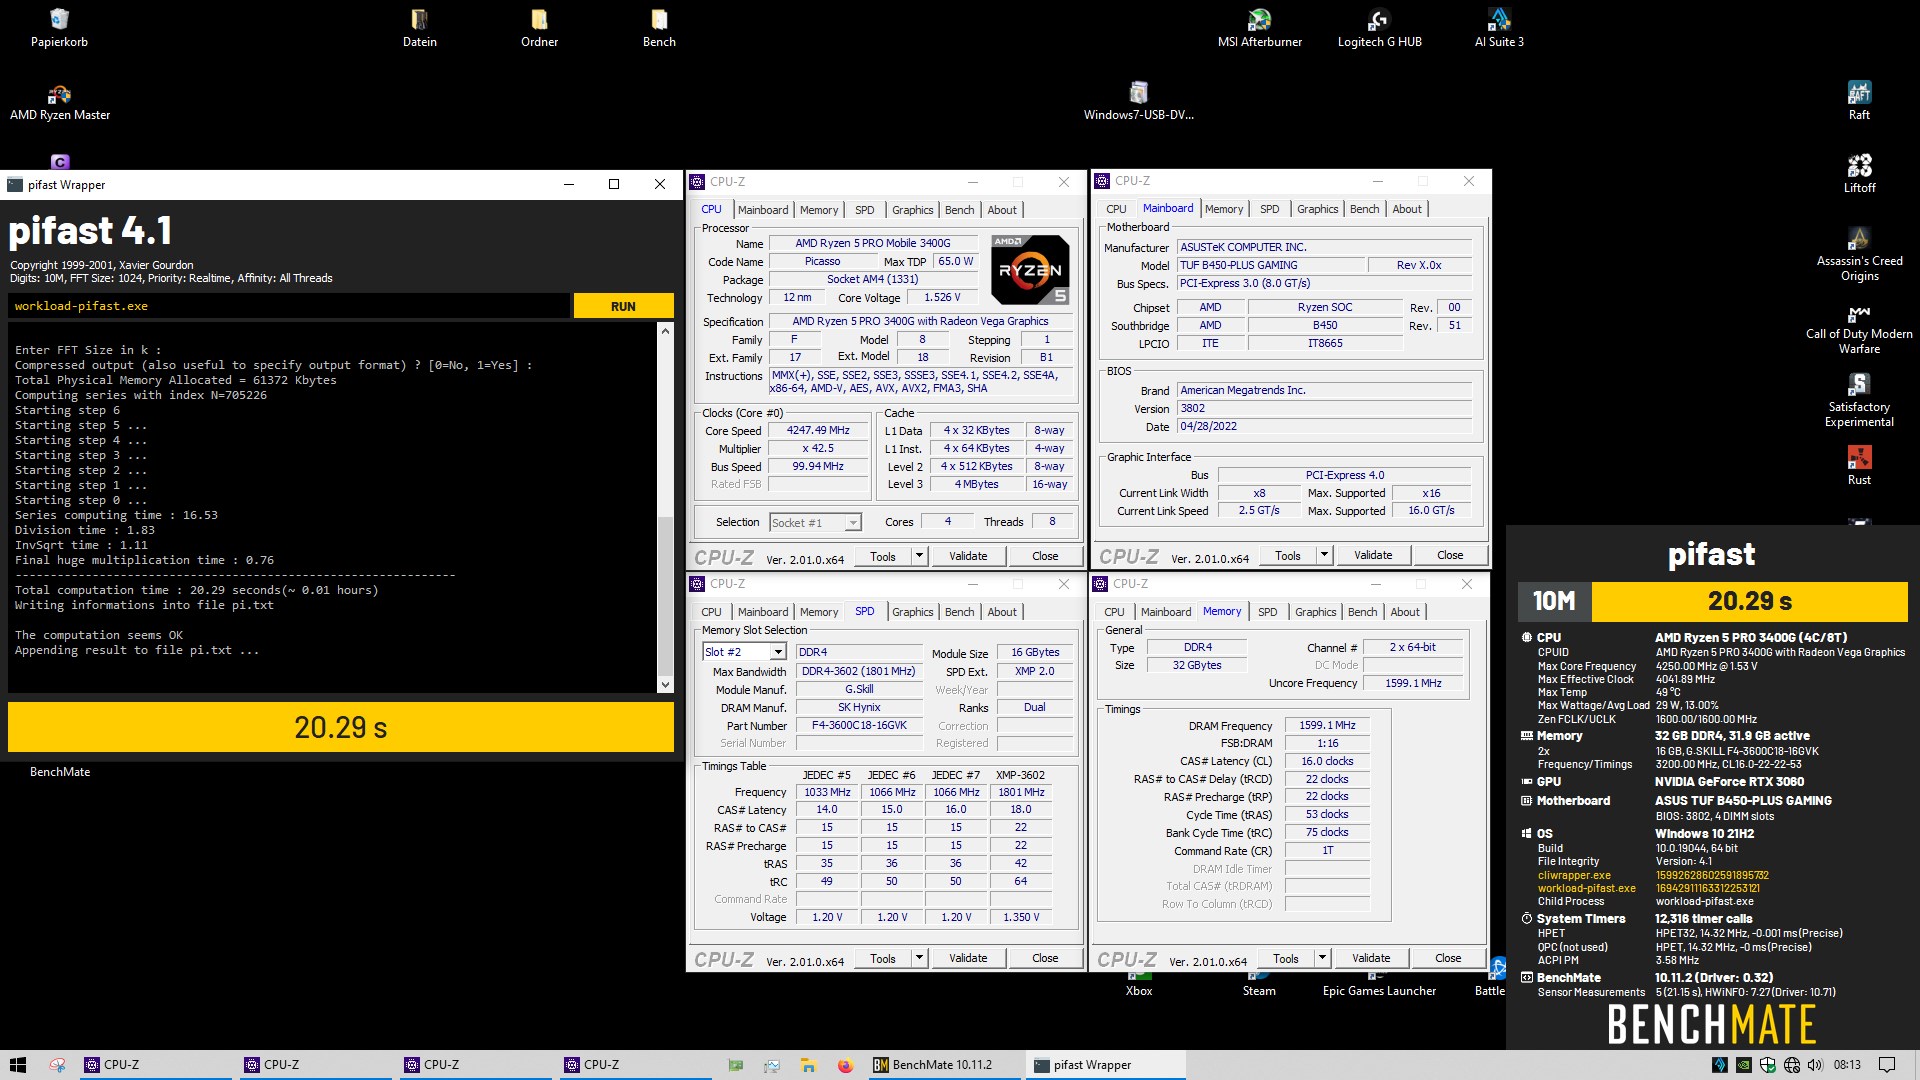Launch the Rust game shortcut
The width and height of the screenshot is (1920, 1080).
point(1859,466)
